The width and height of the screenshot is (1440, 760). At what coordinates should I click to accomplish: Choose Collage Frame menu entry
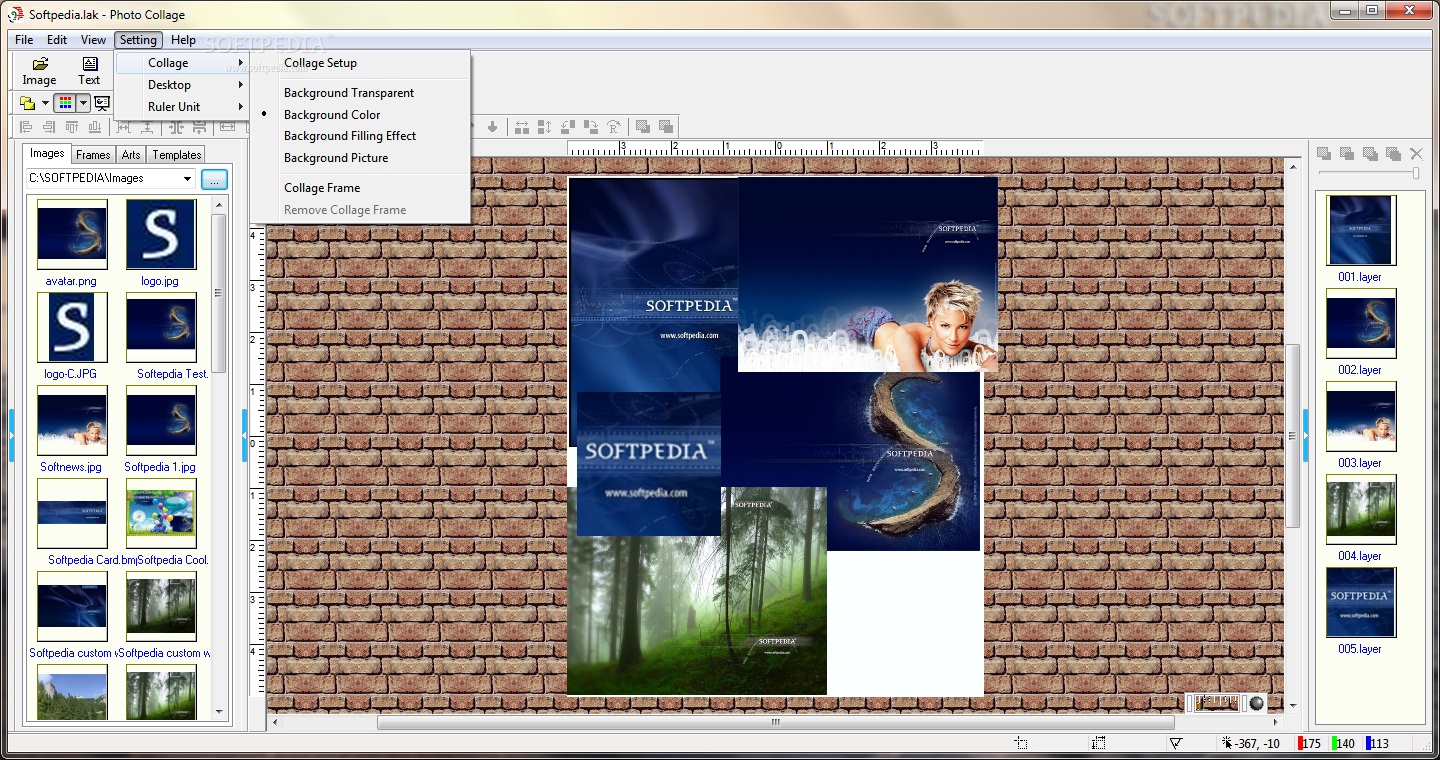click(x=361, y=188)
